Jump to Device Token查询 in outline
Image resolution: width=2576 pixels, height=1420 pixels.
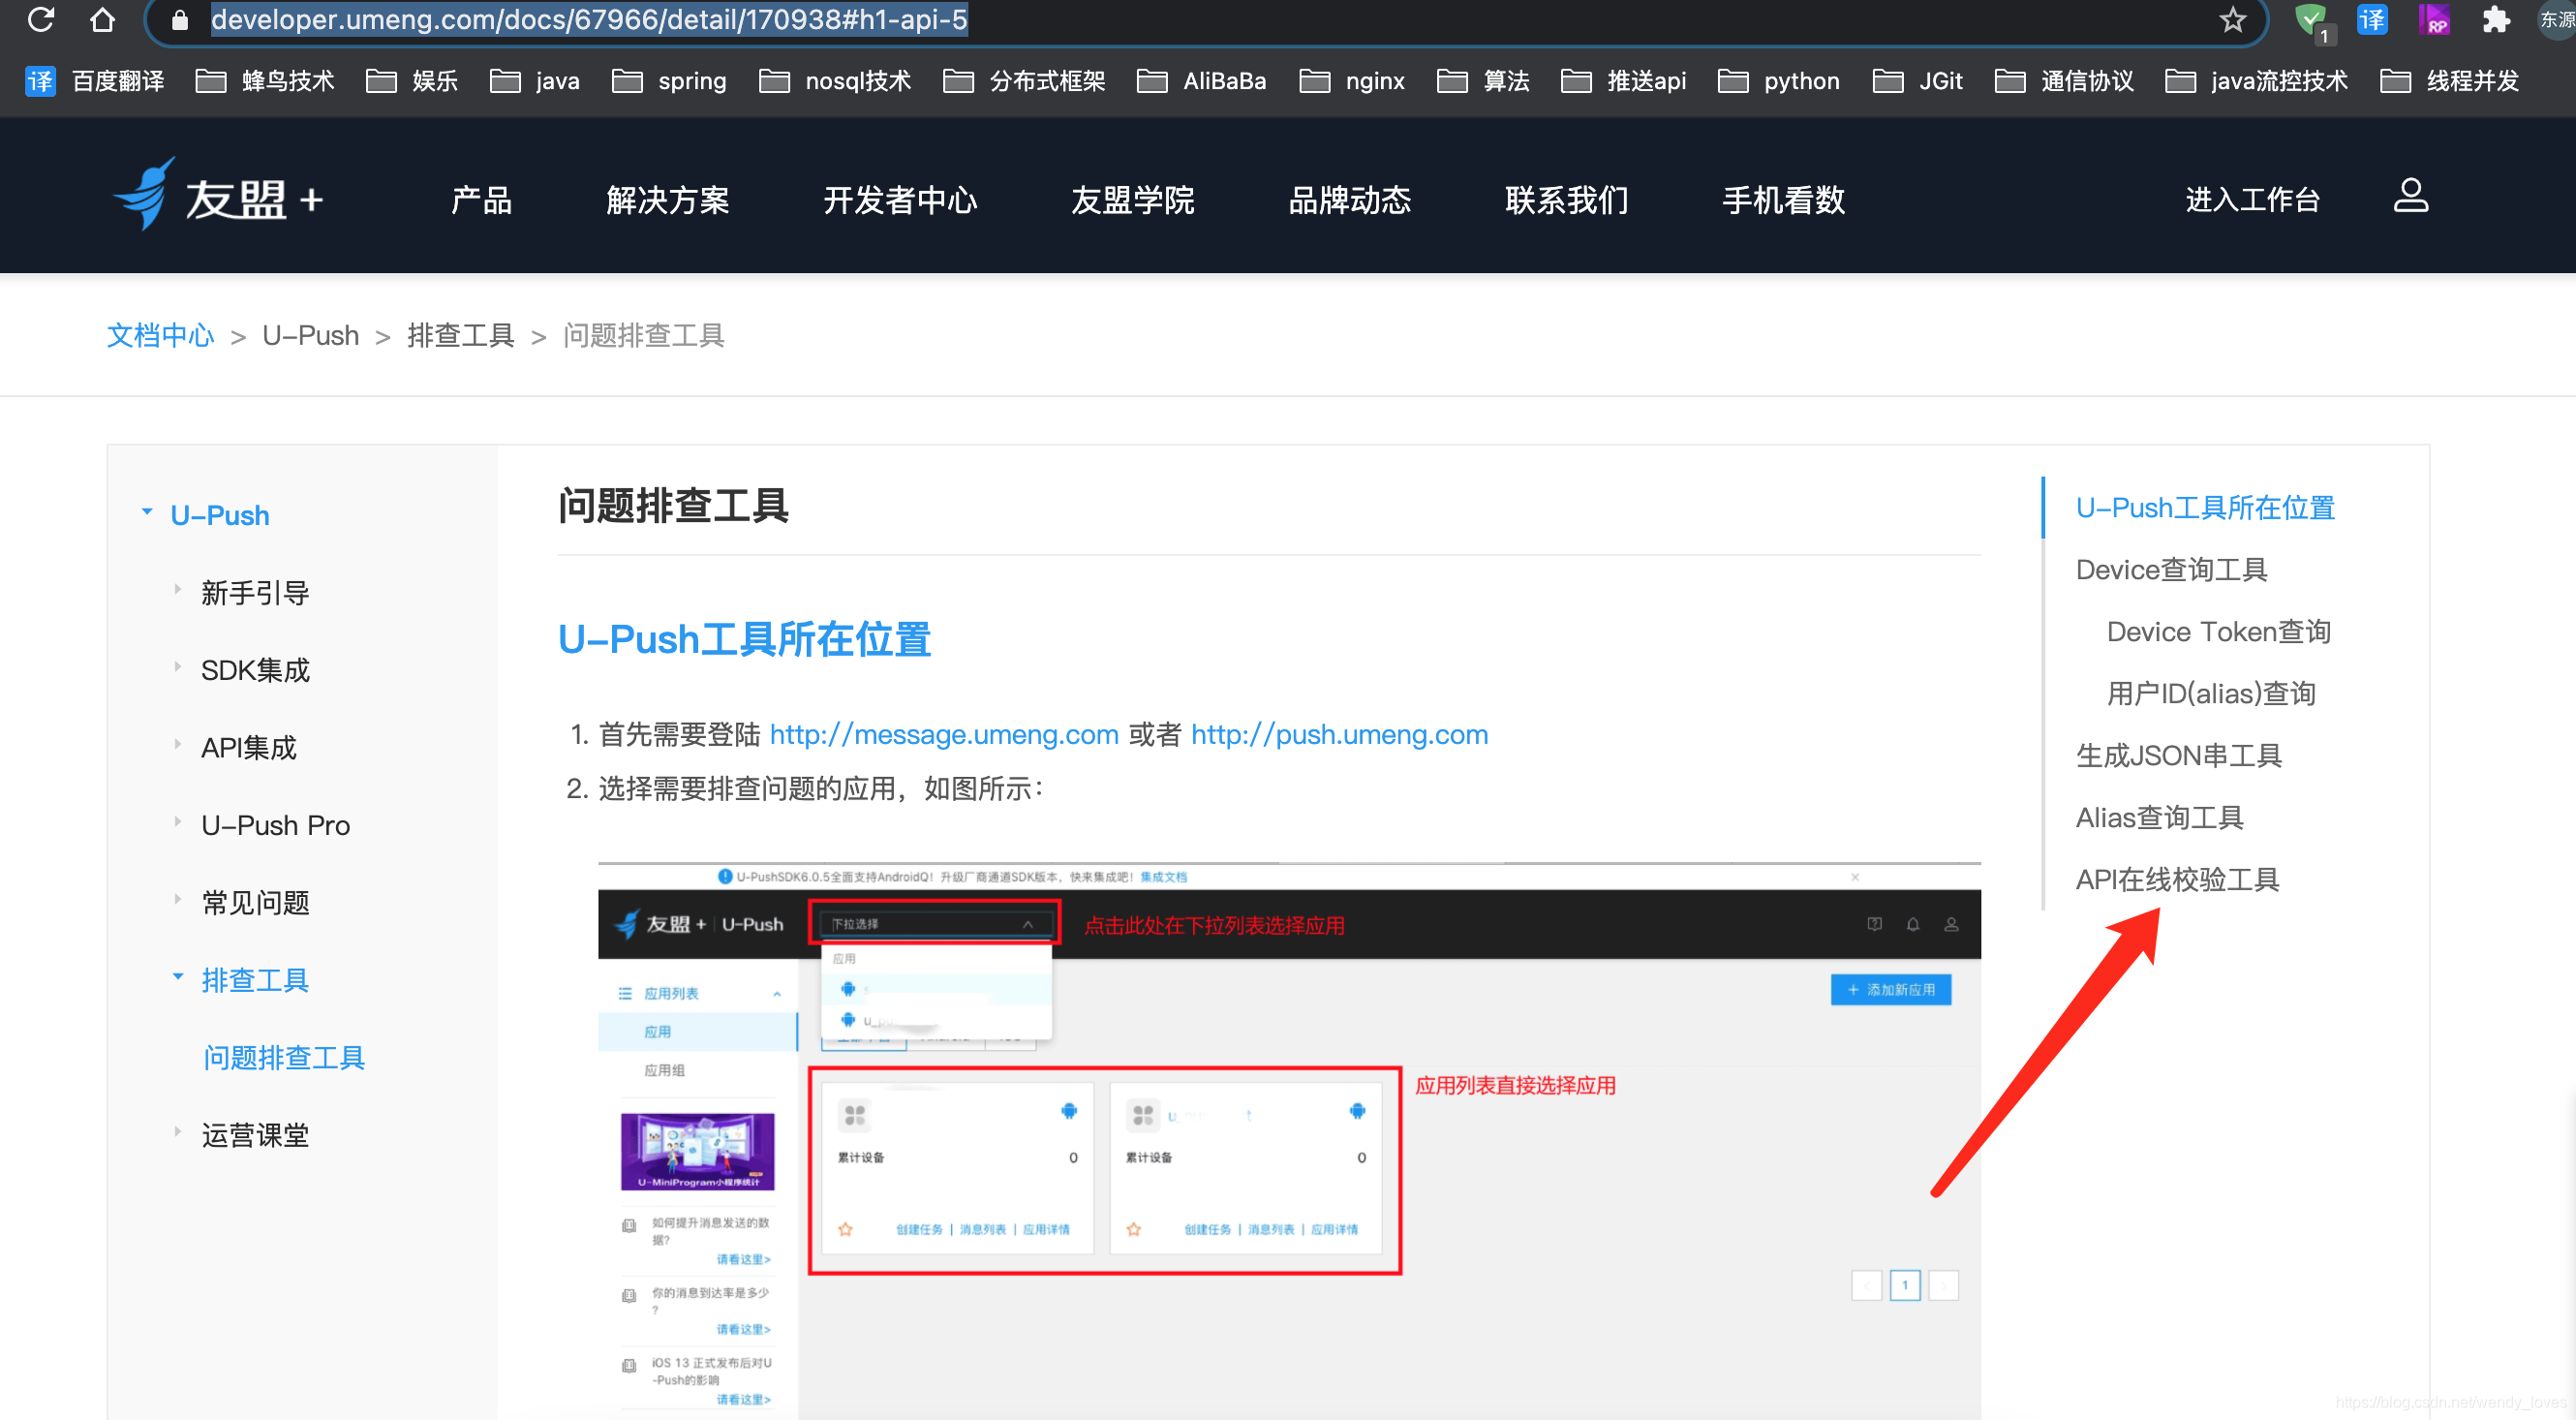coord(2217,632)
